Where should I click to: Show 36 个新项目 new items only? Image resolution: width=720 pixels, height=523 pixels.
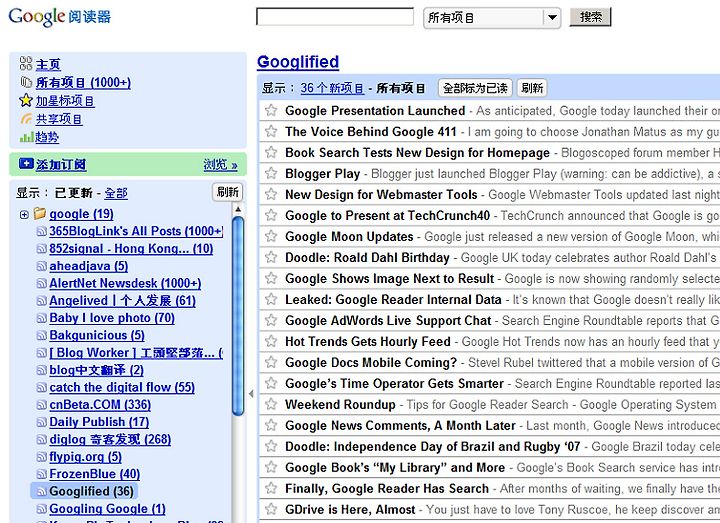coord(332,88)
